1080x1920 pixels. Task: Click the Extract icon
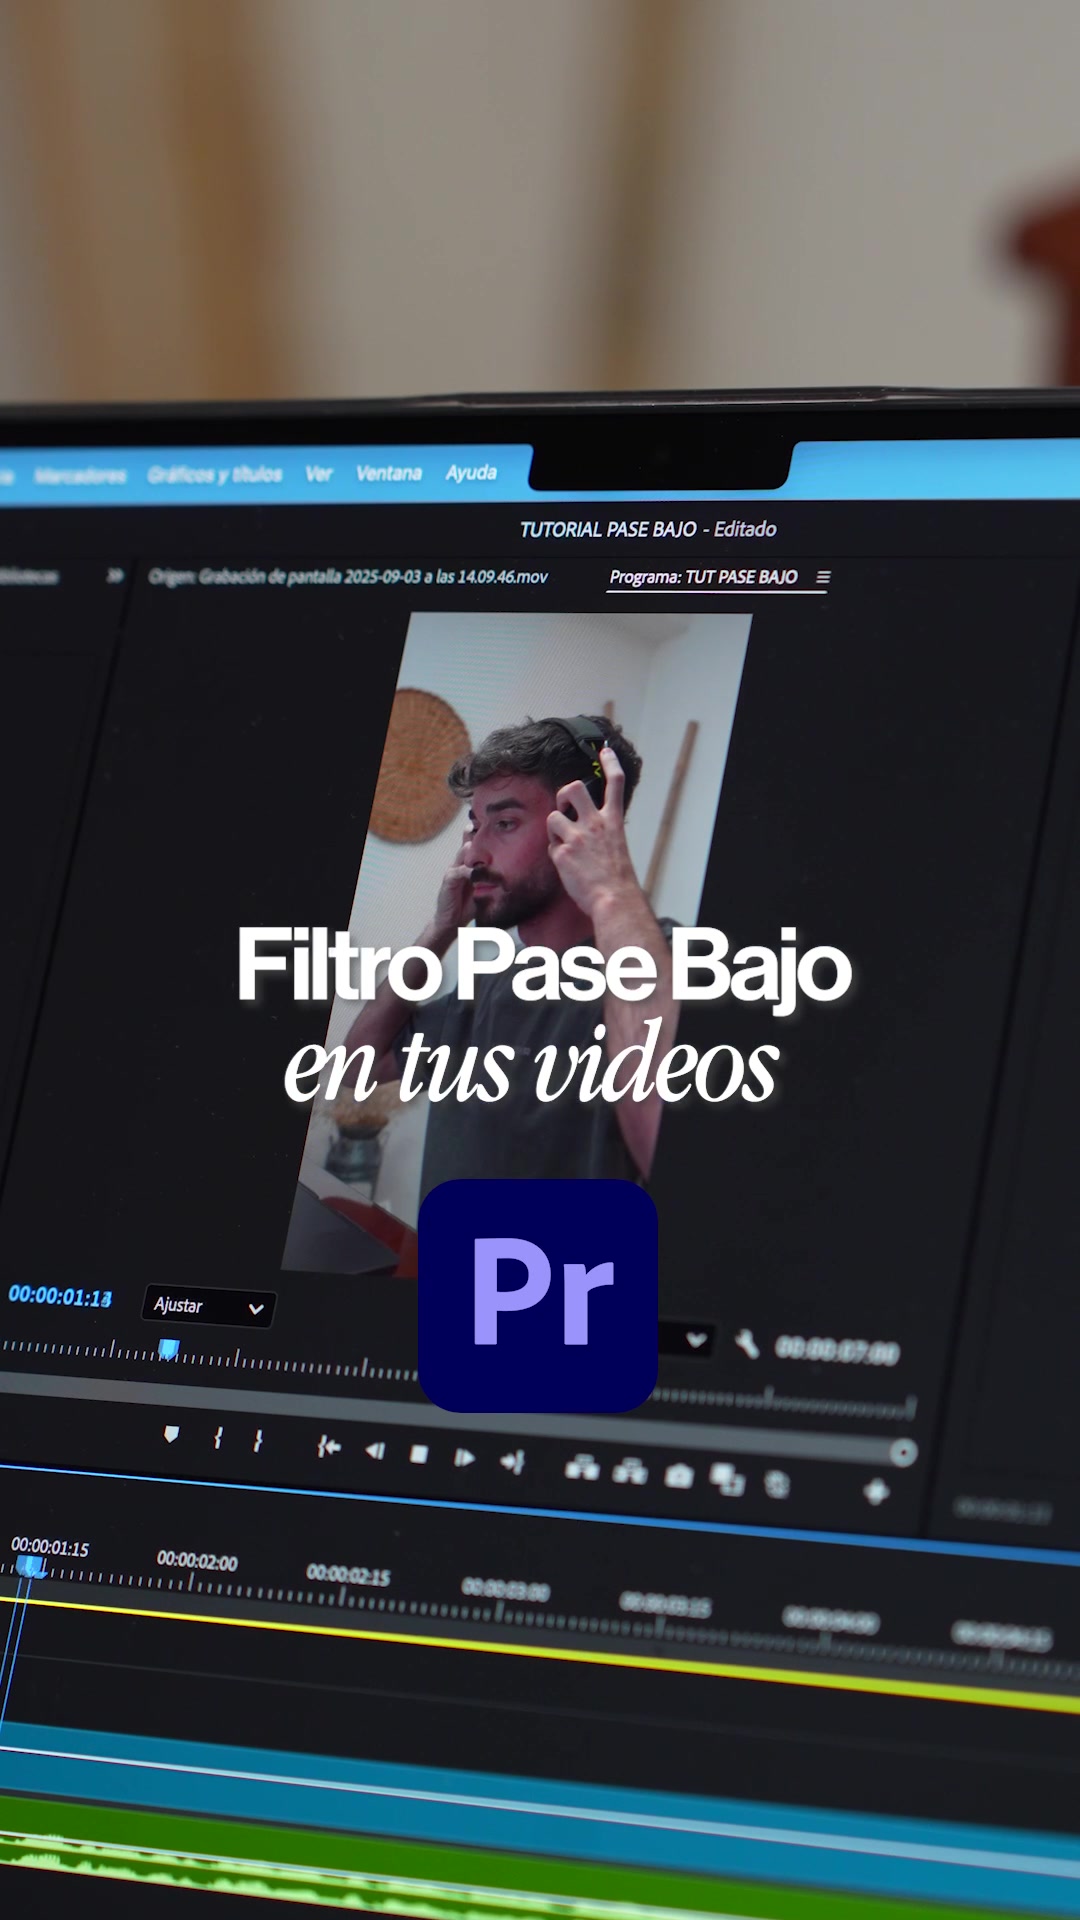(x=630, y=1471)
